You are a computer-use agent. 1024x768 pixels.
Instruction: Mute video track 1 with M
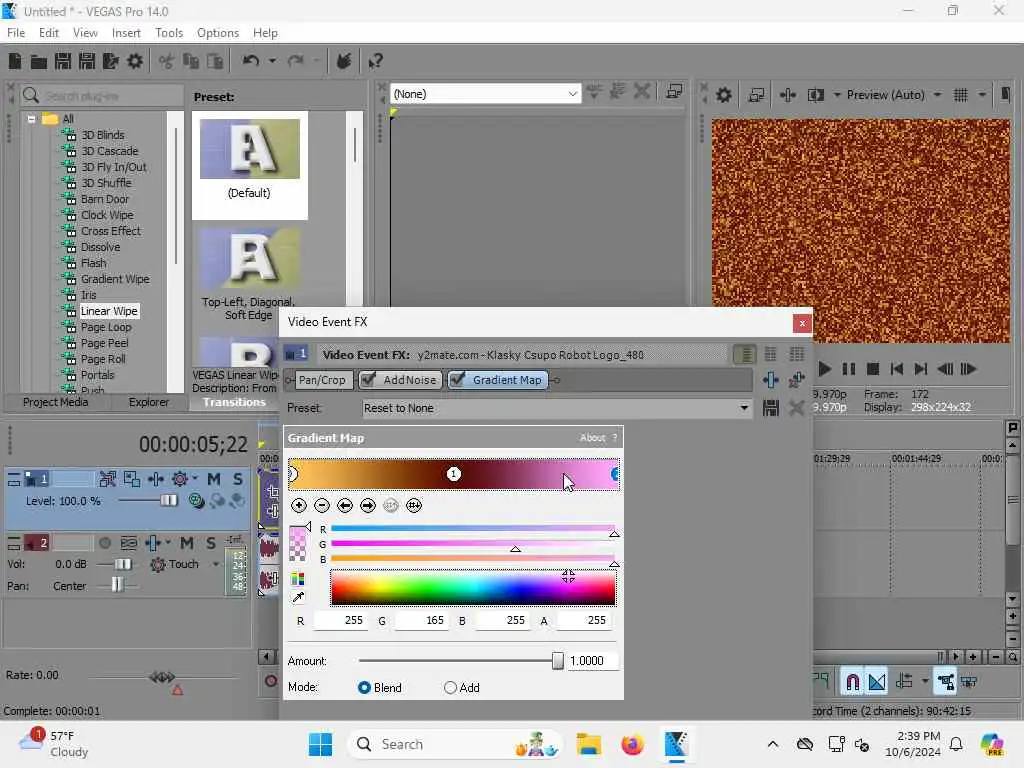214,479
